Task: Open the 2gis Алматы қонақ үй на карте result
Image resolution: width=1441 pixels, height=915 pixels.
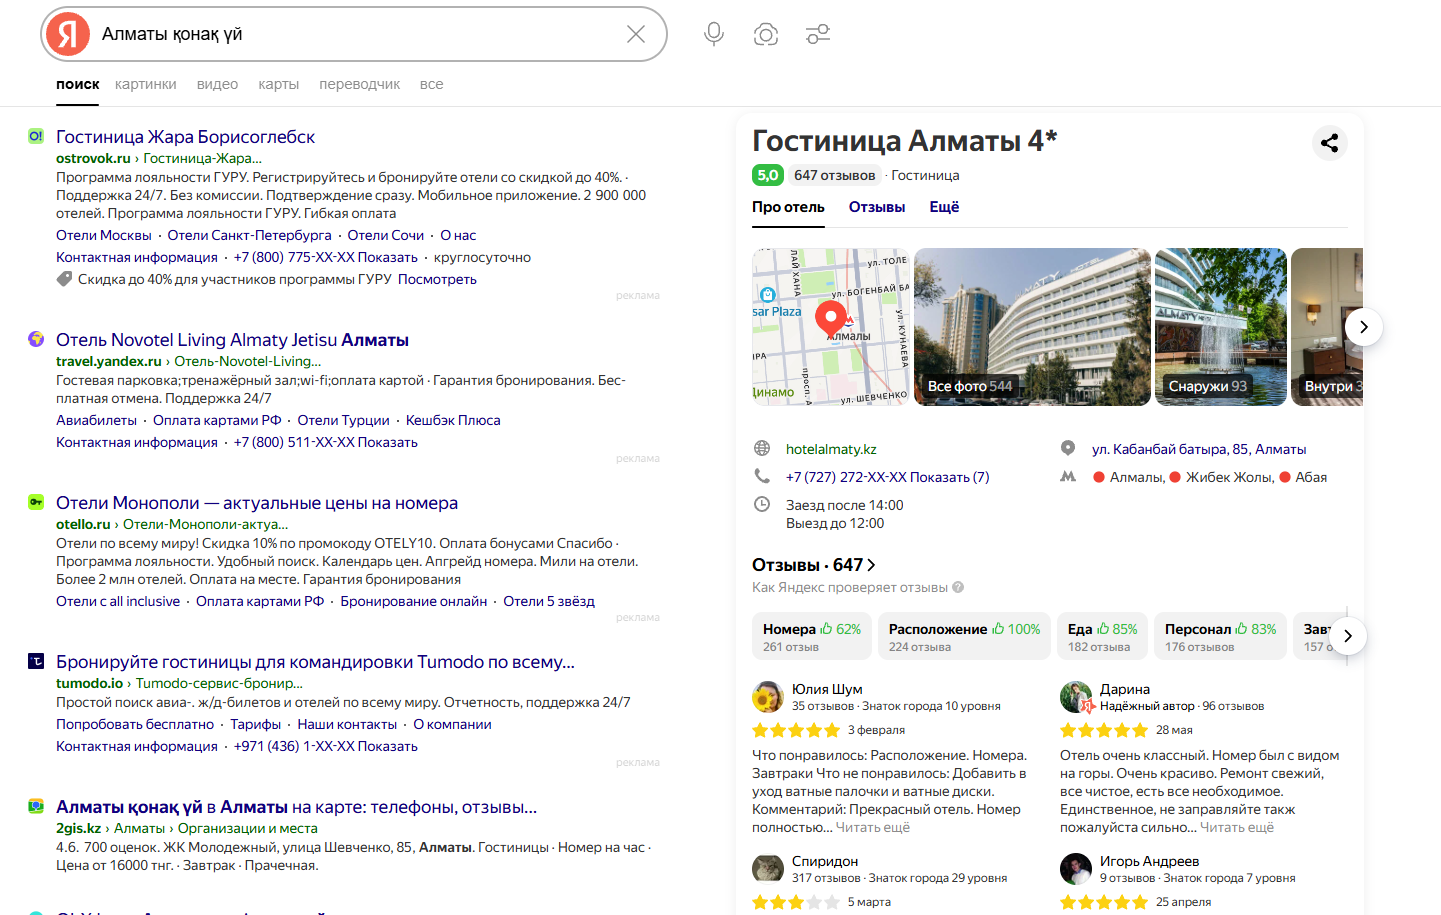Action: [x=296, y=807]
